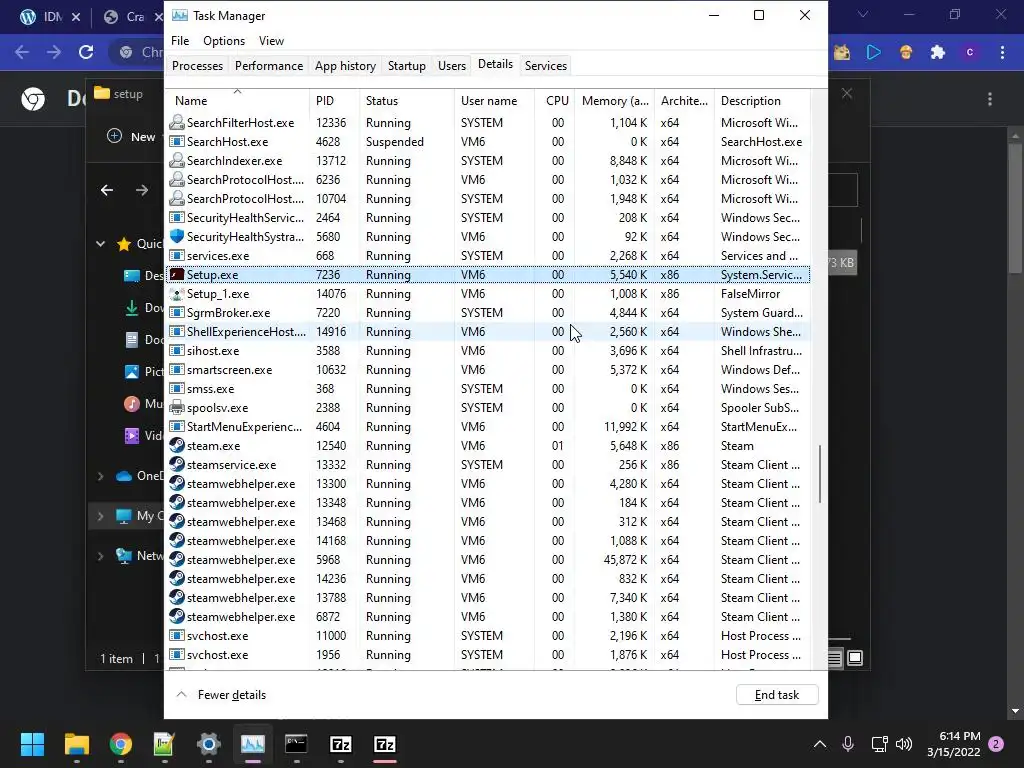Select StartMenuExperienc... process name

244,426
